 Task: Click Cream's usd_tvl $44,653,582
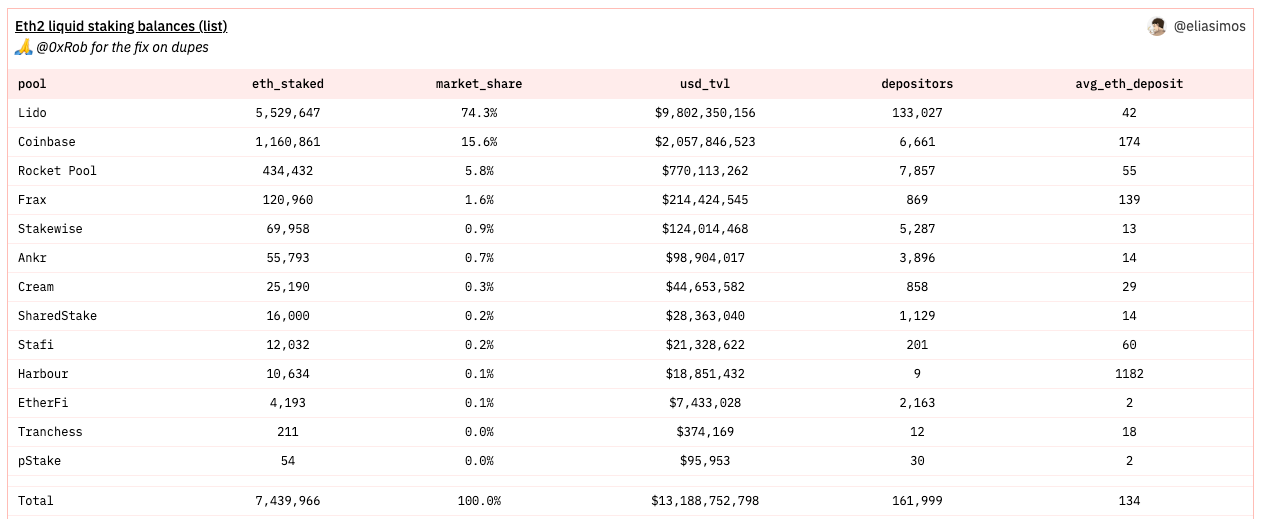pos(705,287)
